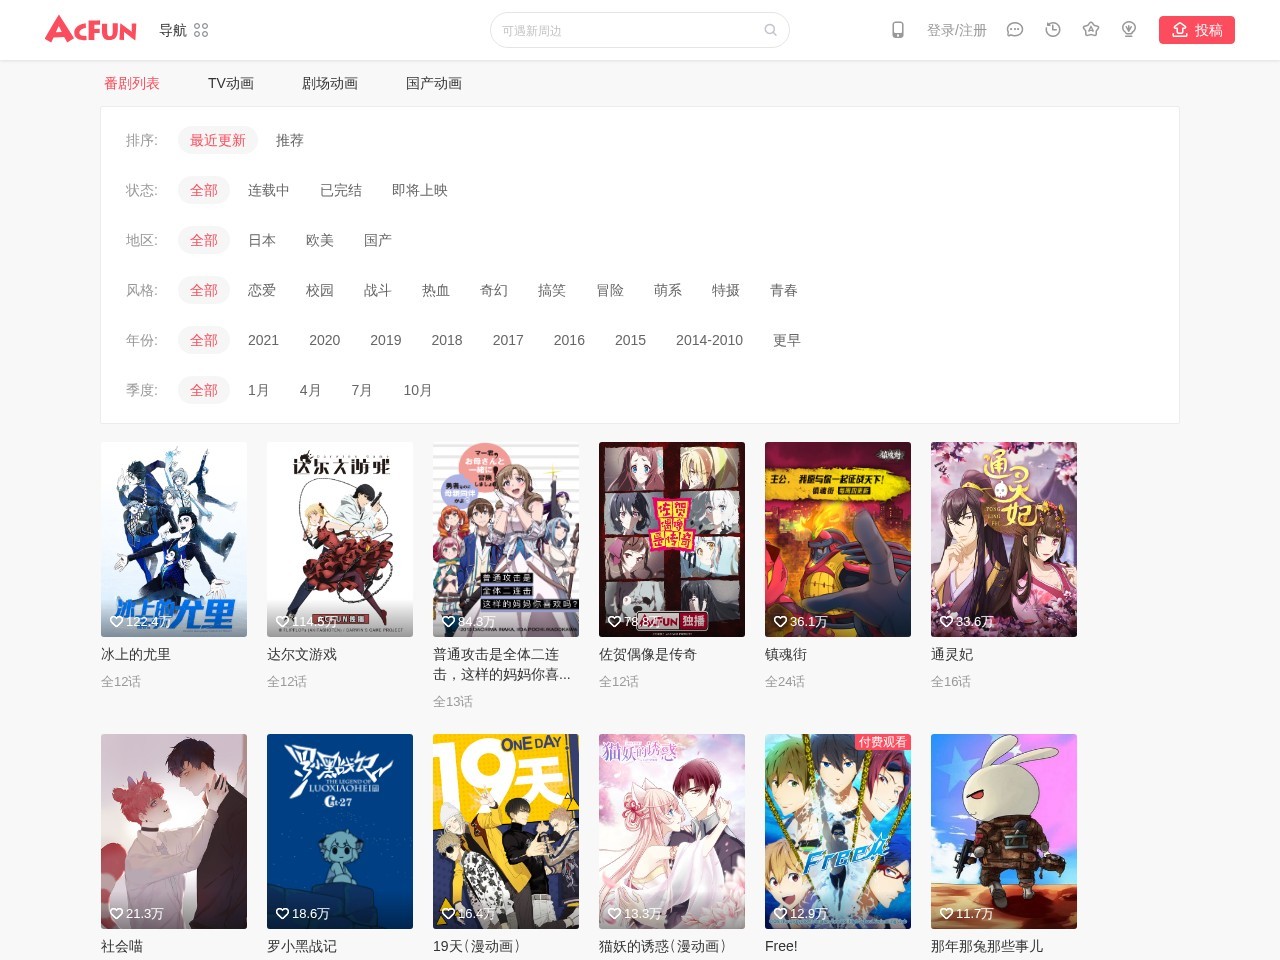Filter region by 日本
The height and width of the screenshot is (960, 1280).
click(262, 240)
